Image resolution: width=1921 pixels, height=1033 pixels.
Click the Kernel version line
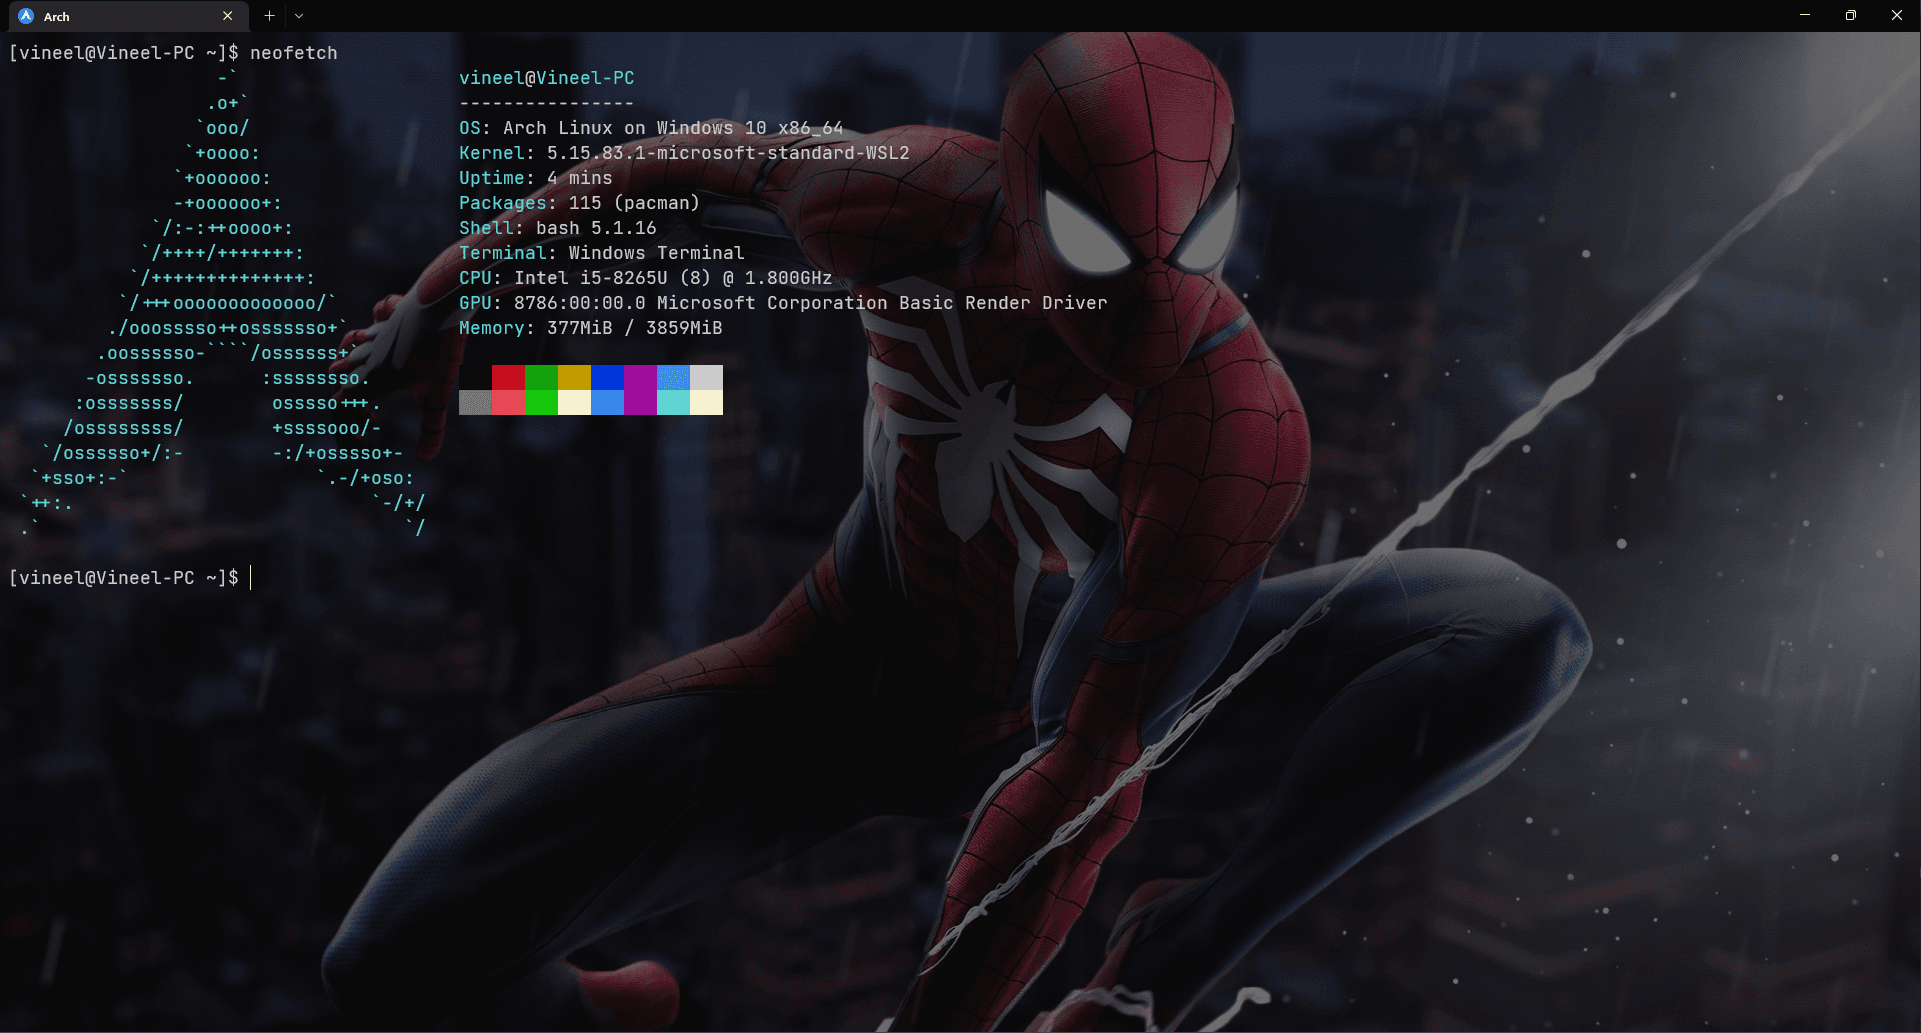[x=684, y=153]
